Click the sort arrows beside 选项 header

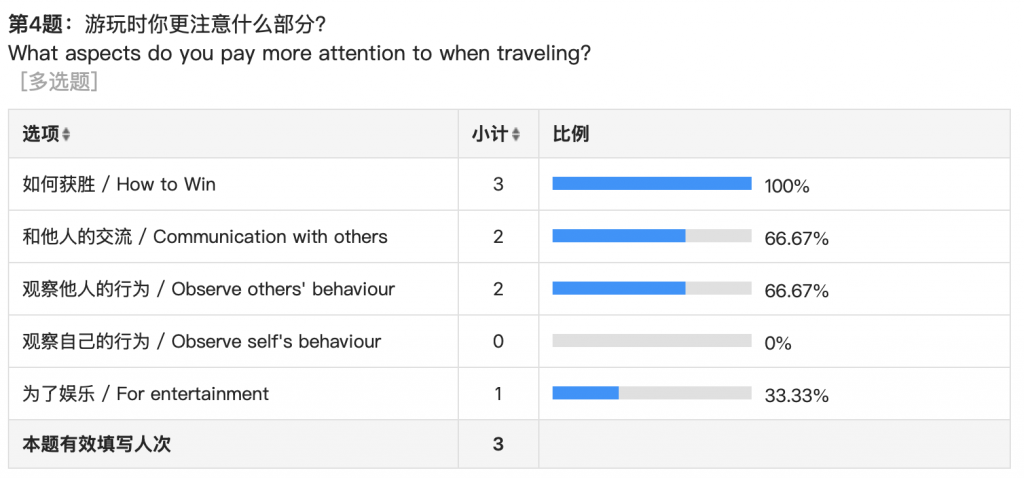66,135
